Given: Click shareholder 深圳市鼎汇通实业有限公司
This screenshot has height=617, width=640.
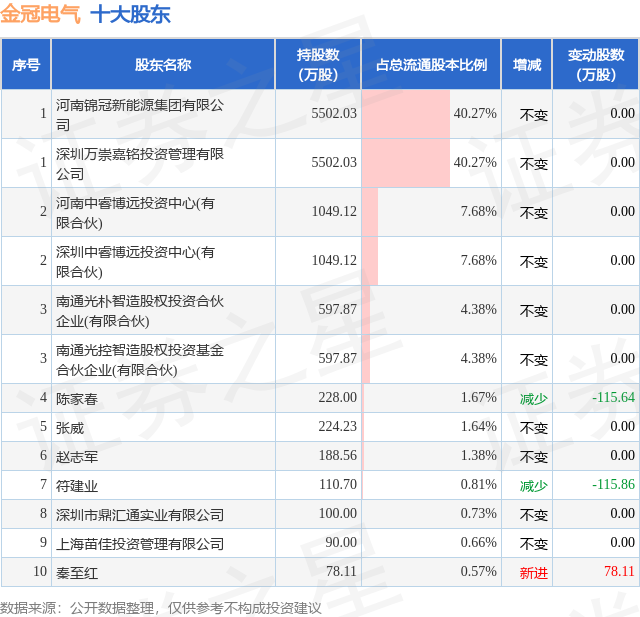Looking at the screenshot, I should pyautogui.click(x=140, y=515).
